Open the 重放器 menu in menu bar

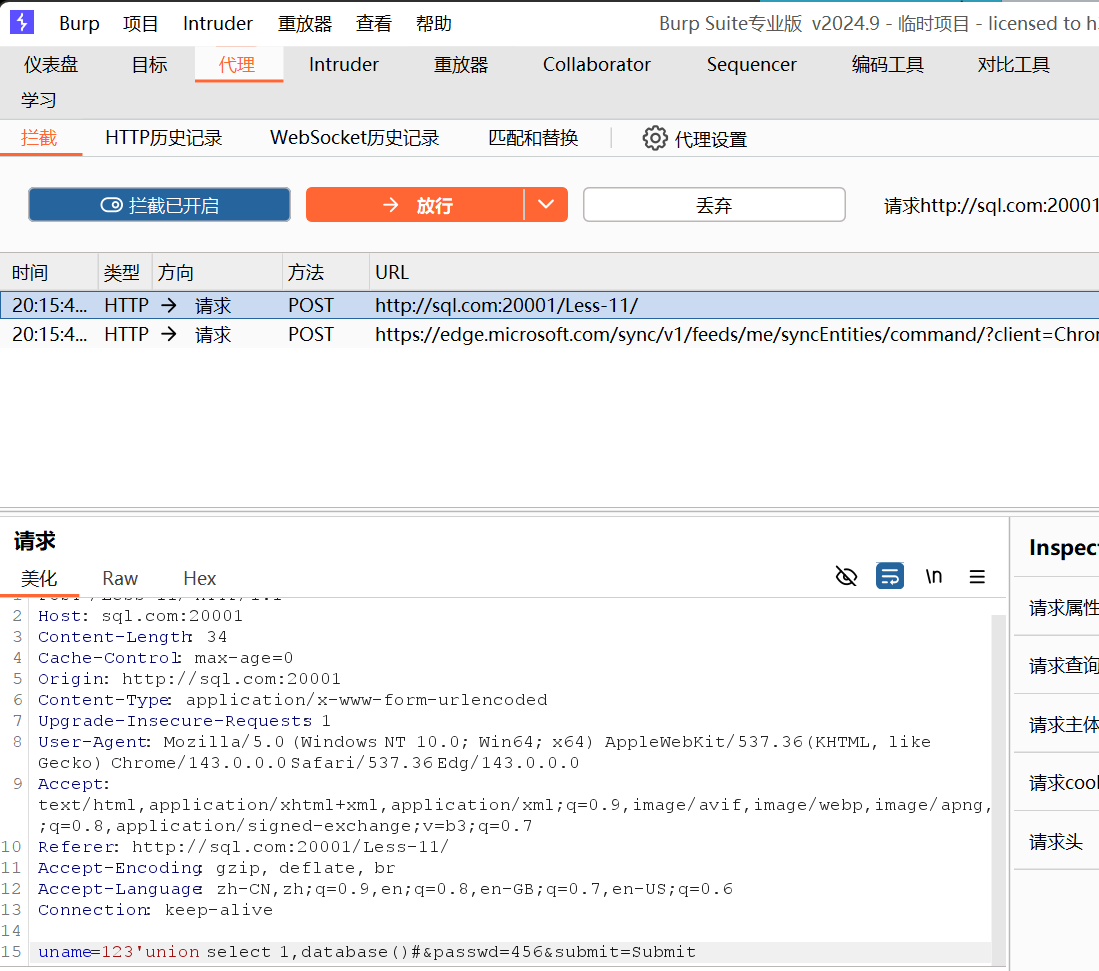(305, 23)
